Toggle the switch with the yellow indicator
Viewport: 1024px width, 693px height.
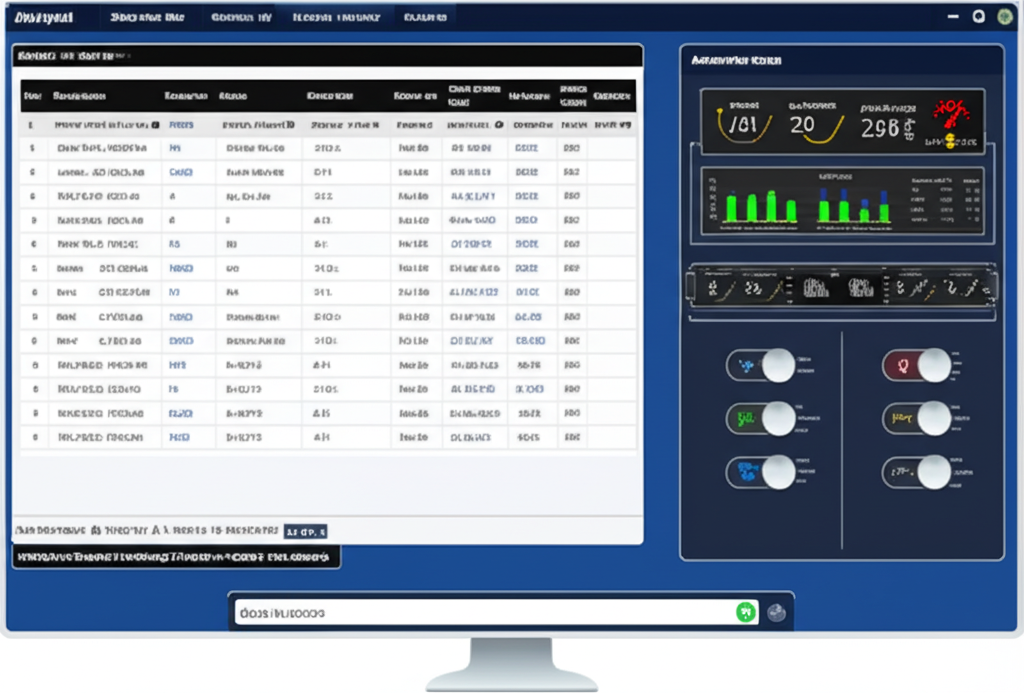[x=916, y=418]
